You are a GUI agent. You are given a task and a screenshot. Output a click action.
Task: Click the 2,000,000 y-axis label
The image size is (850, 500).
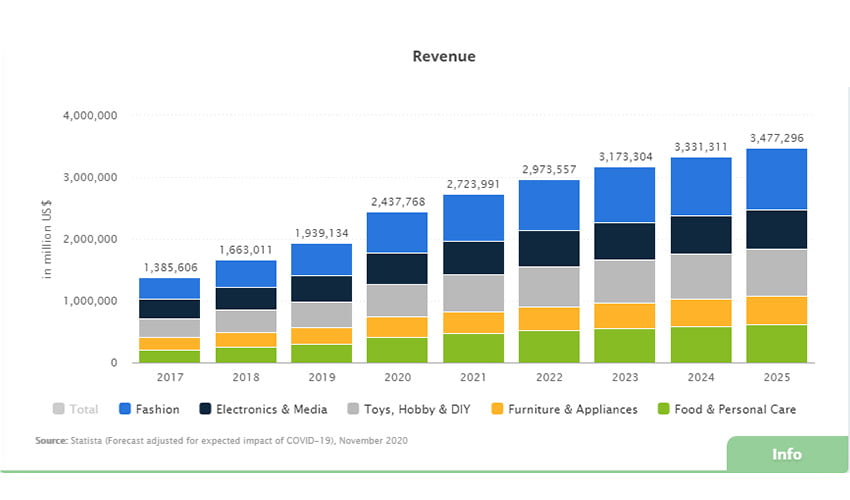(x=90, y=239)
